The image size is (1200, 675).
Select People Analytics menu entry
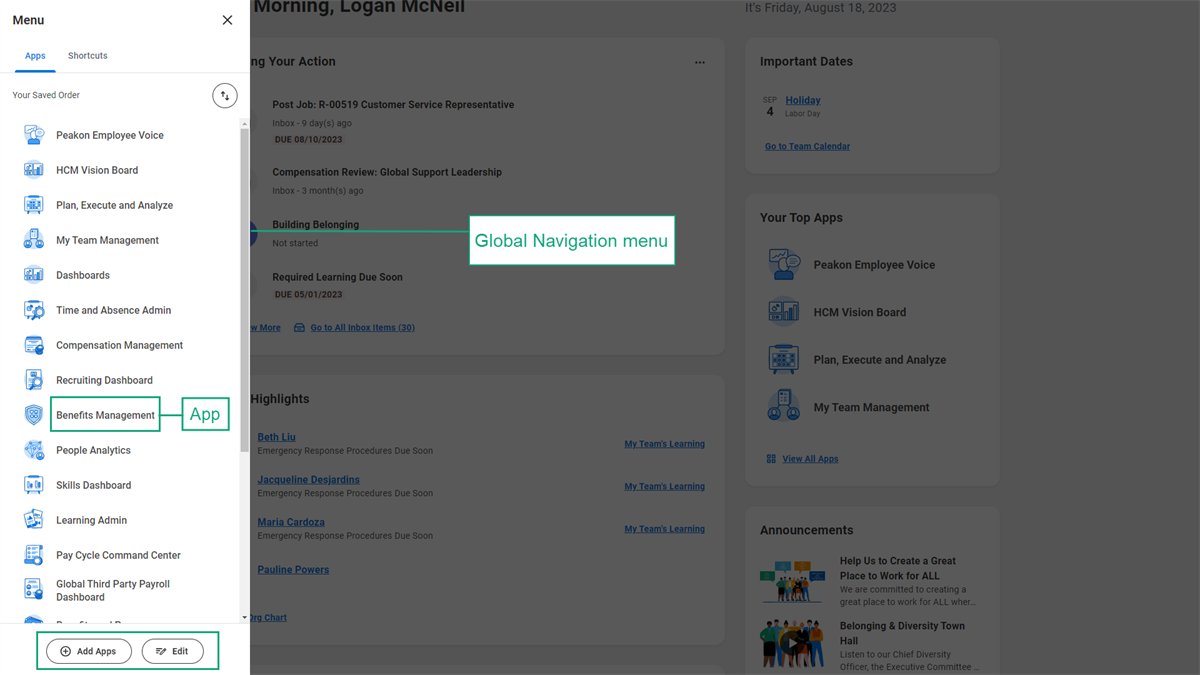point(93,450)
